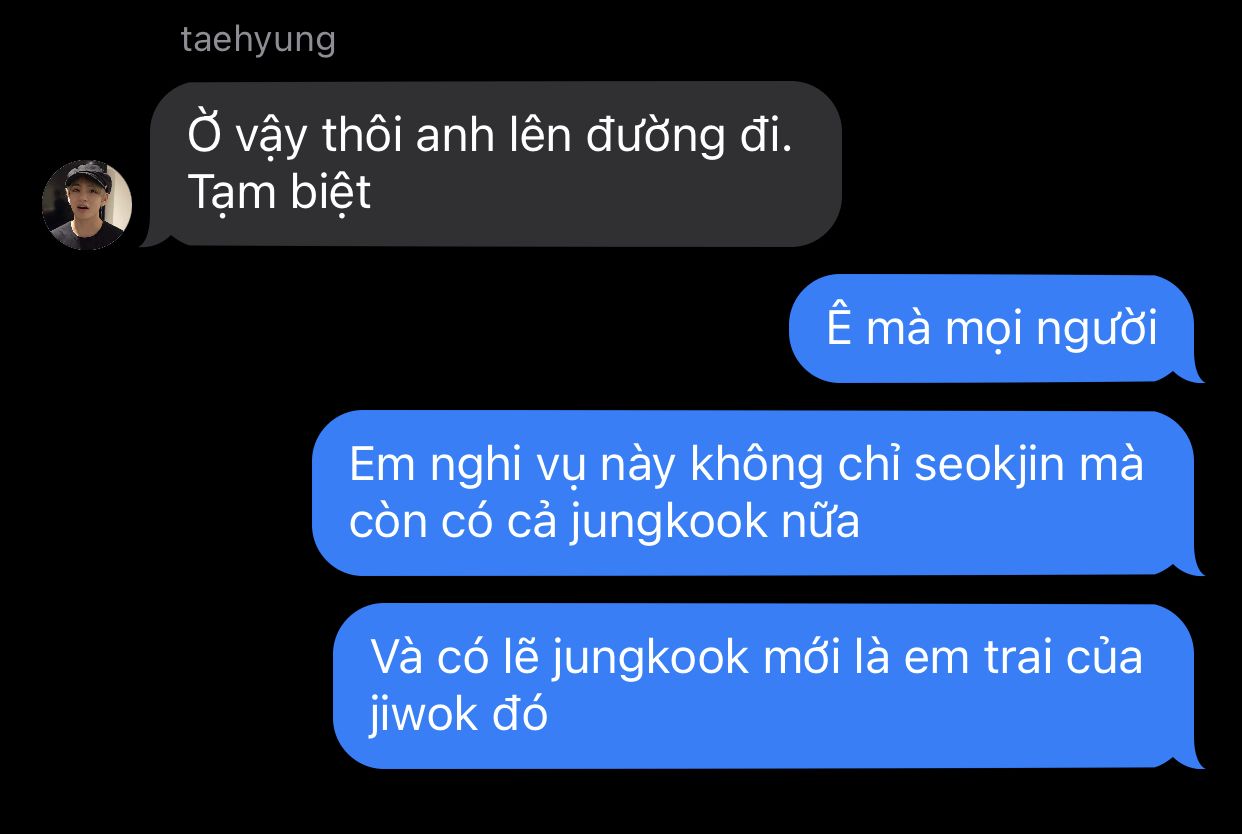
Task: Click the word 'người' in the short blue bubble
Action: (1097, 330)
